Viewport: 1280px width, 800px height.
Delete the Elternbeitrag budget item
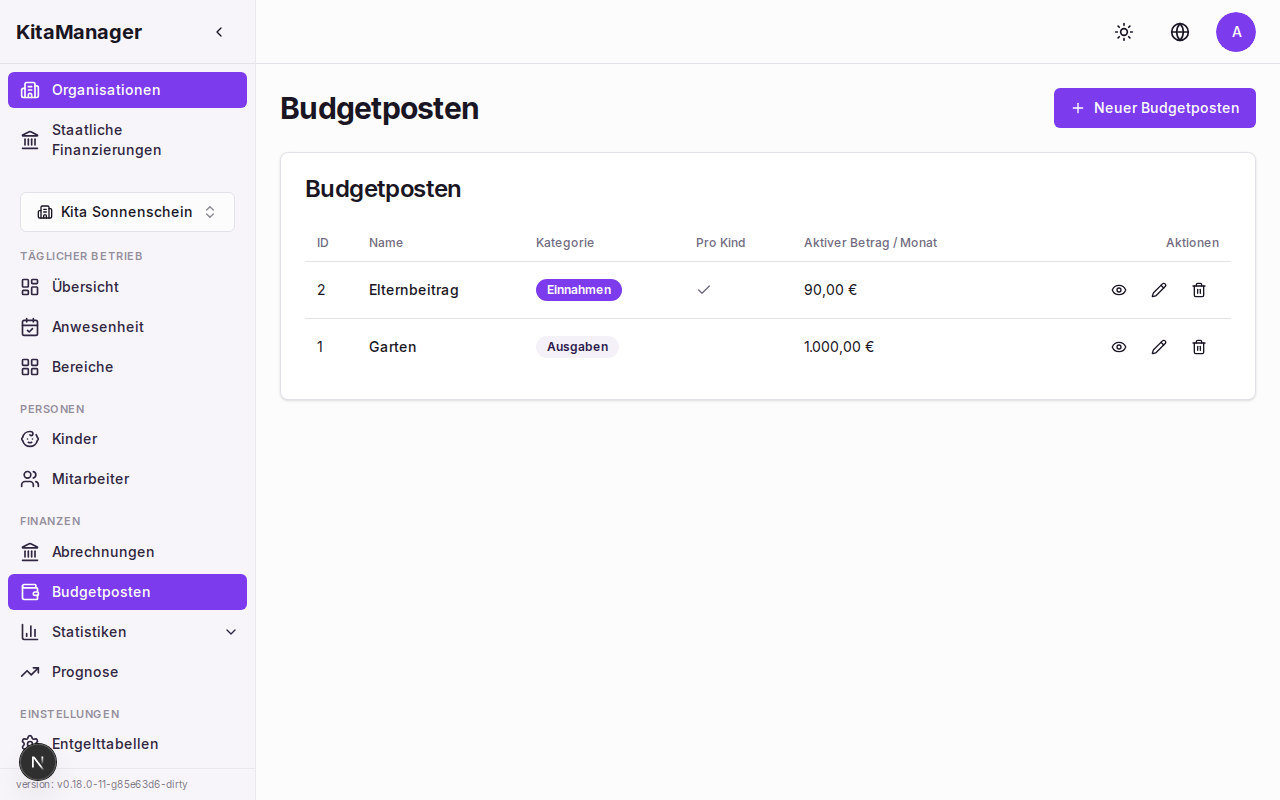[x=1199, y=290]
